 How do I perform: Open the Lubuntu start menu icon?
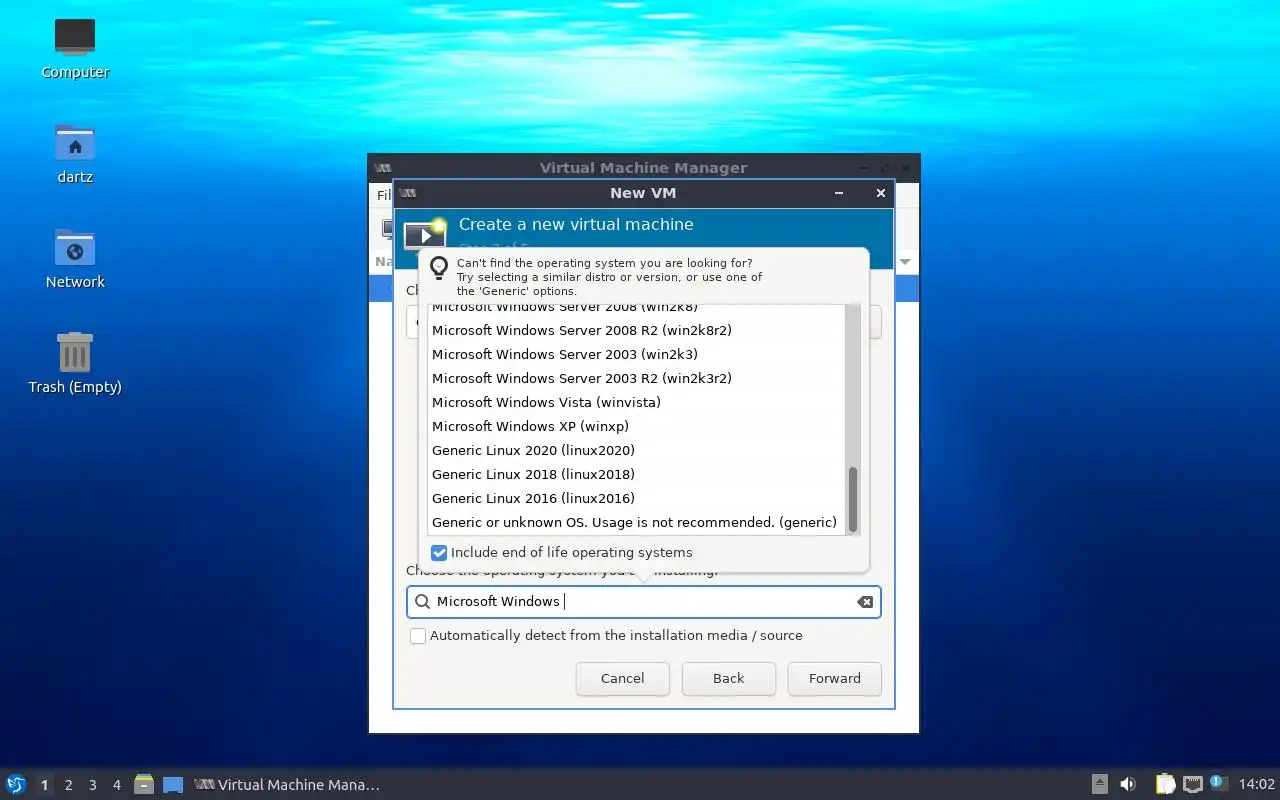[x=15, y=785]
